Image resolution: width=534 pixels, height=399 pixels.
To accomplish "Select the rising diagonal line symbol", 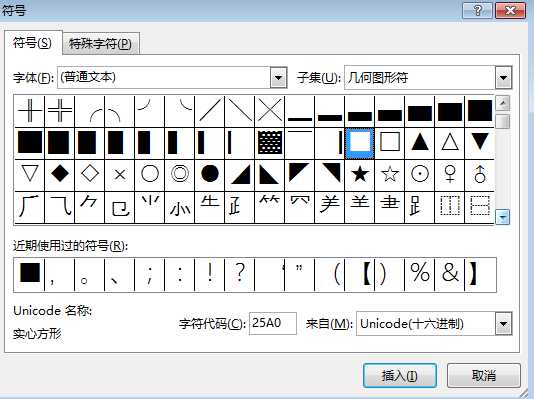I will [210, 111].
